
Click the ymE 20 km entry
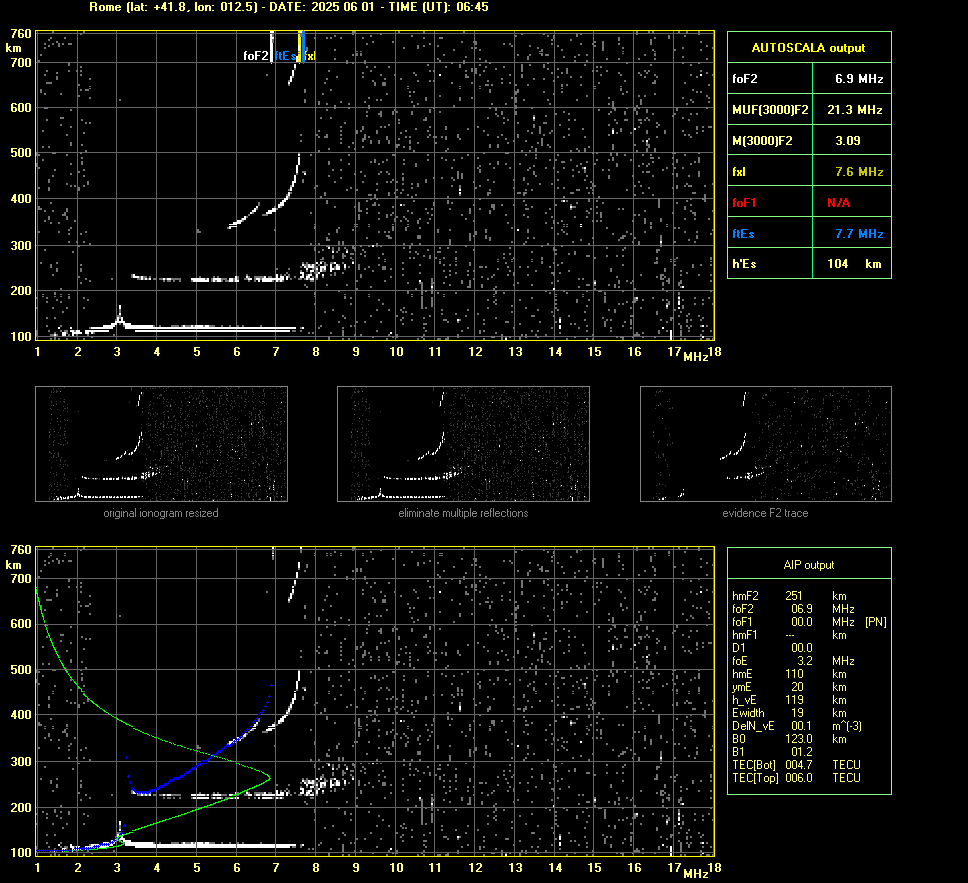point(789,687)
